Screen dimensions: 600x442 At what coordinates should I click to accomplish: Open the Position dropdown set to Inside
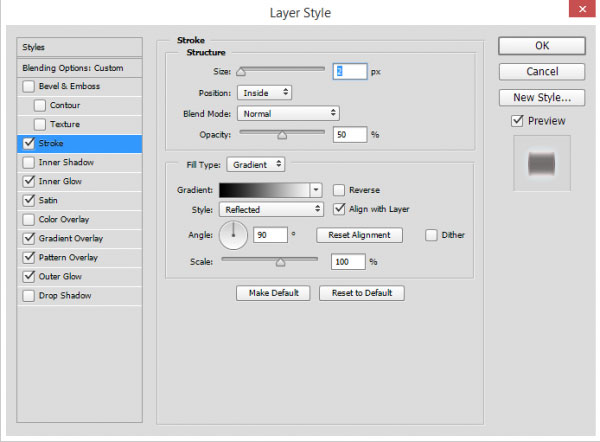(x=264, y=92)
